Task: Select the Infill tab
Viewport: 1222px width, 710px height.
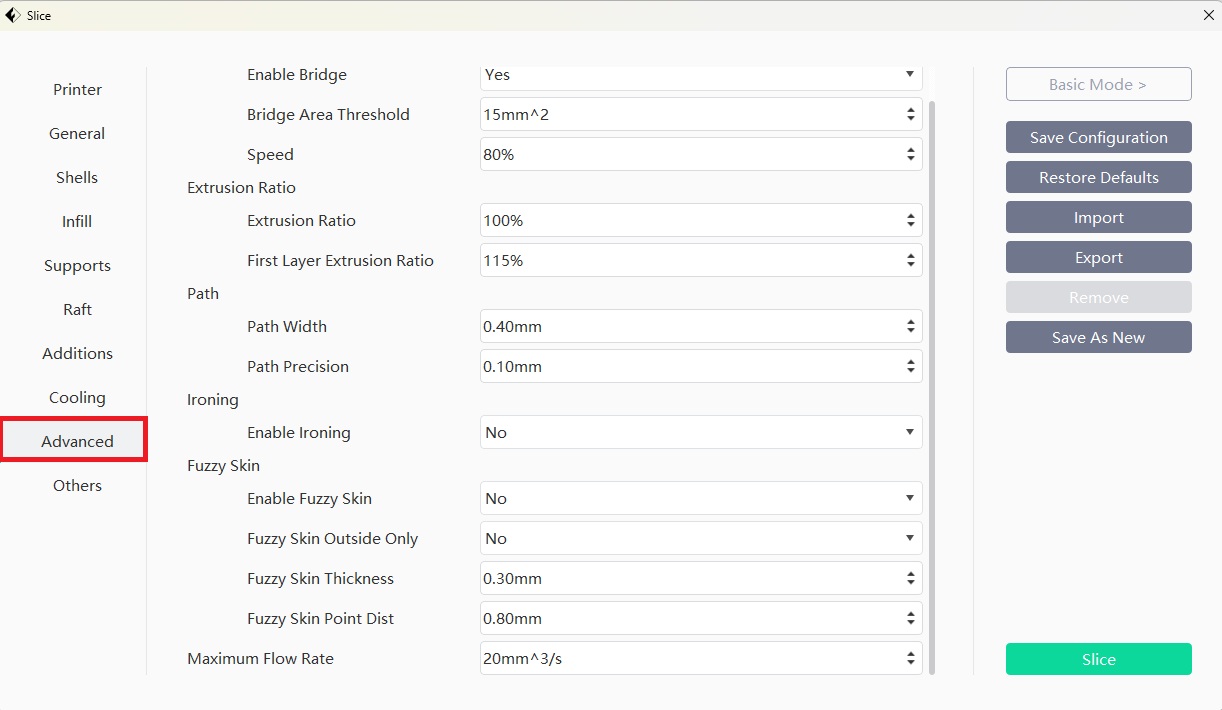Action: tap(77, 222)
